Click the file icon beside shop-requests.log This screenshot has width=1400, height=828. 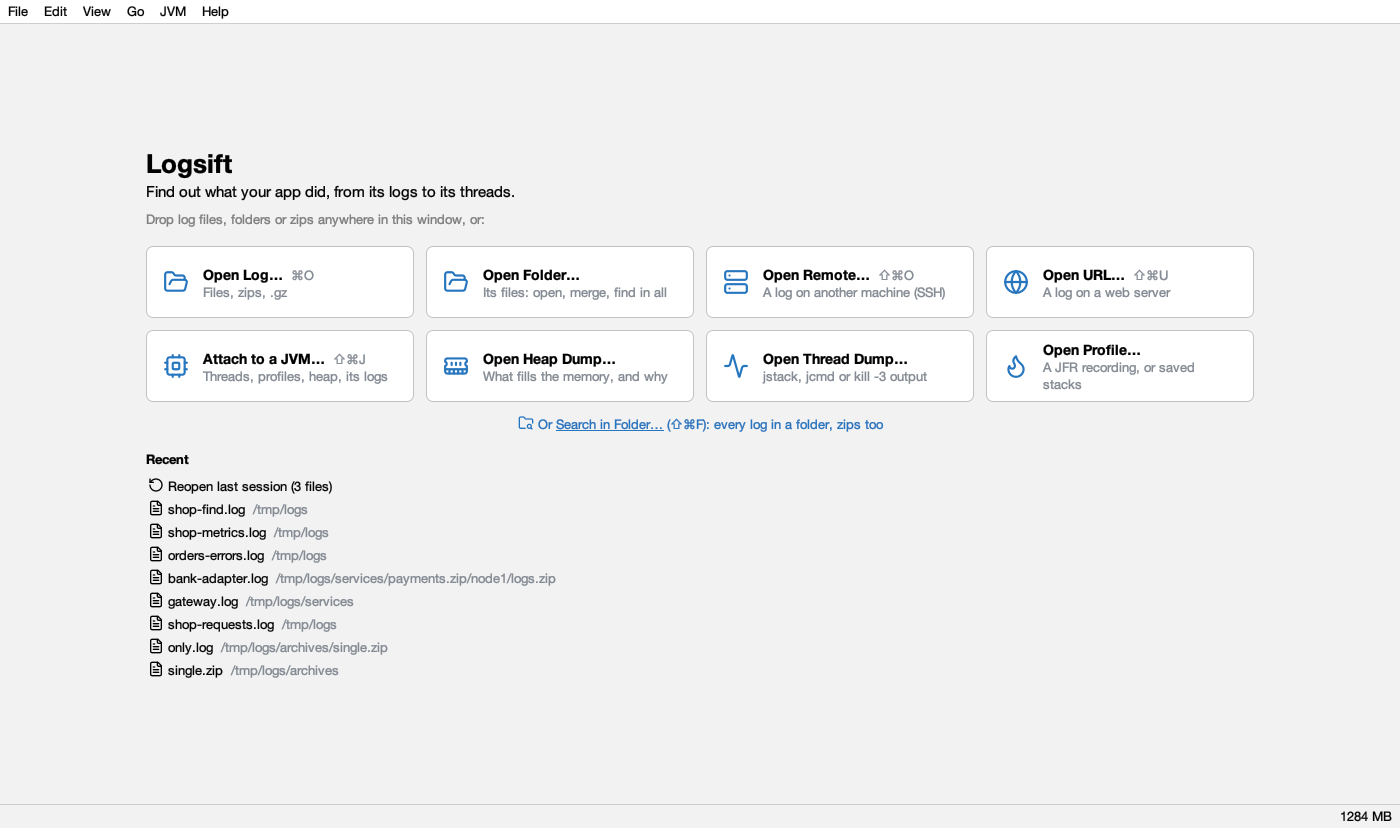point(156,623)
